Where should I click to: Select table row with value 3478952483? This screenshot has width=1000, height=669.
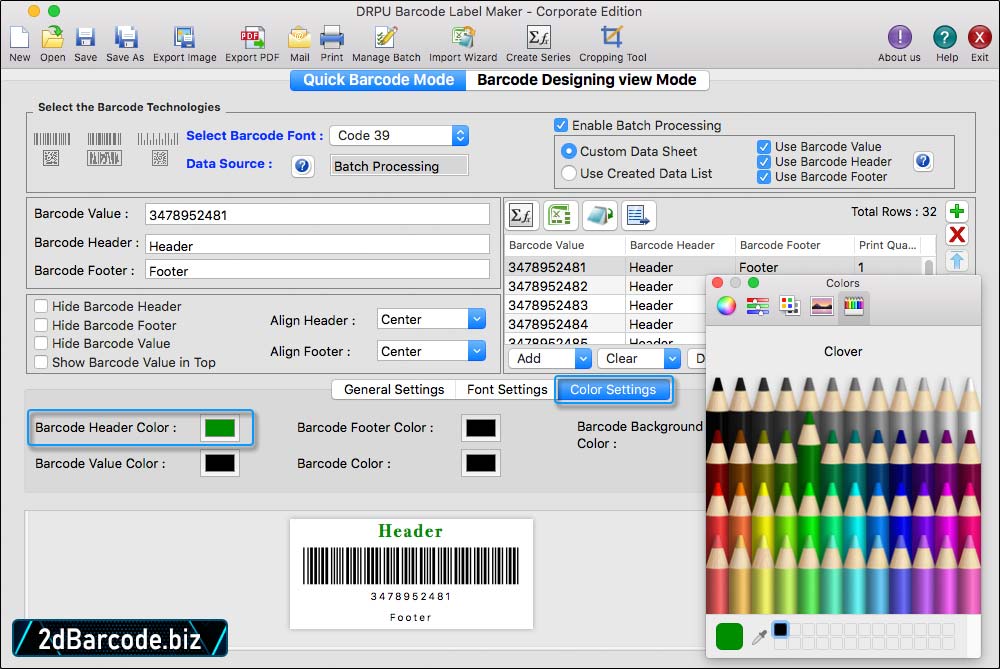(605, 305)
